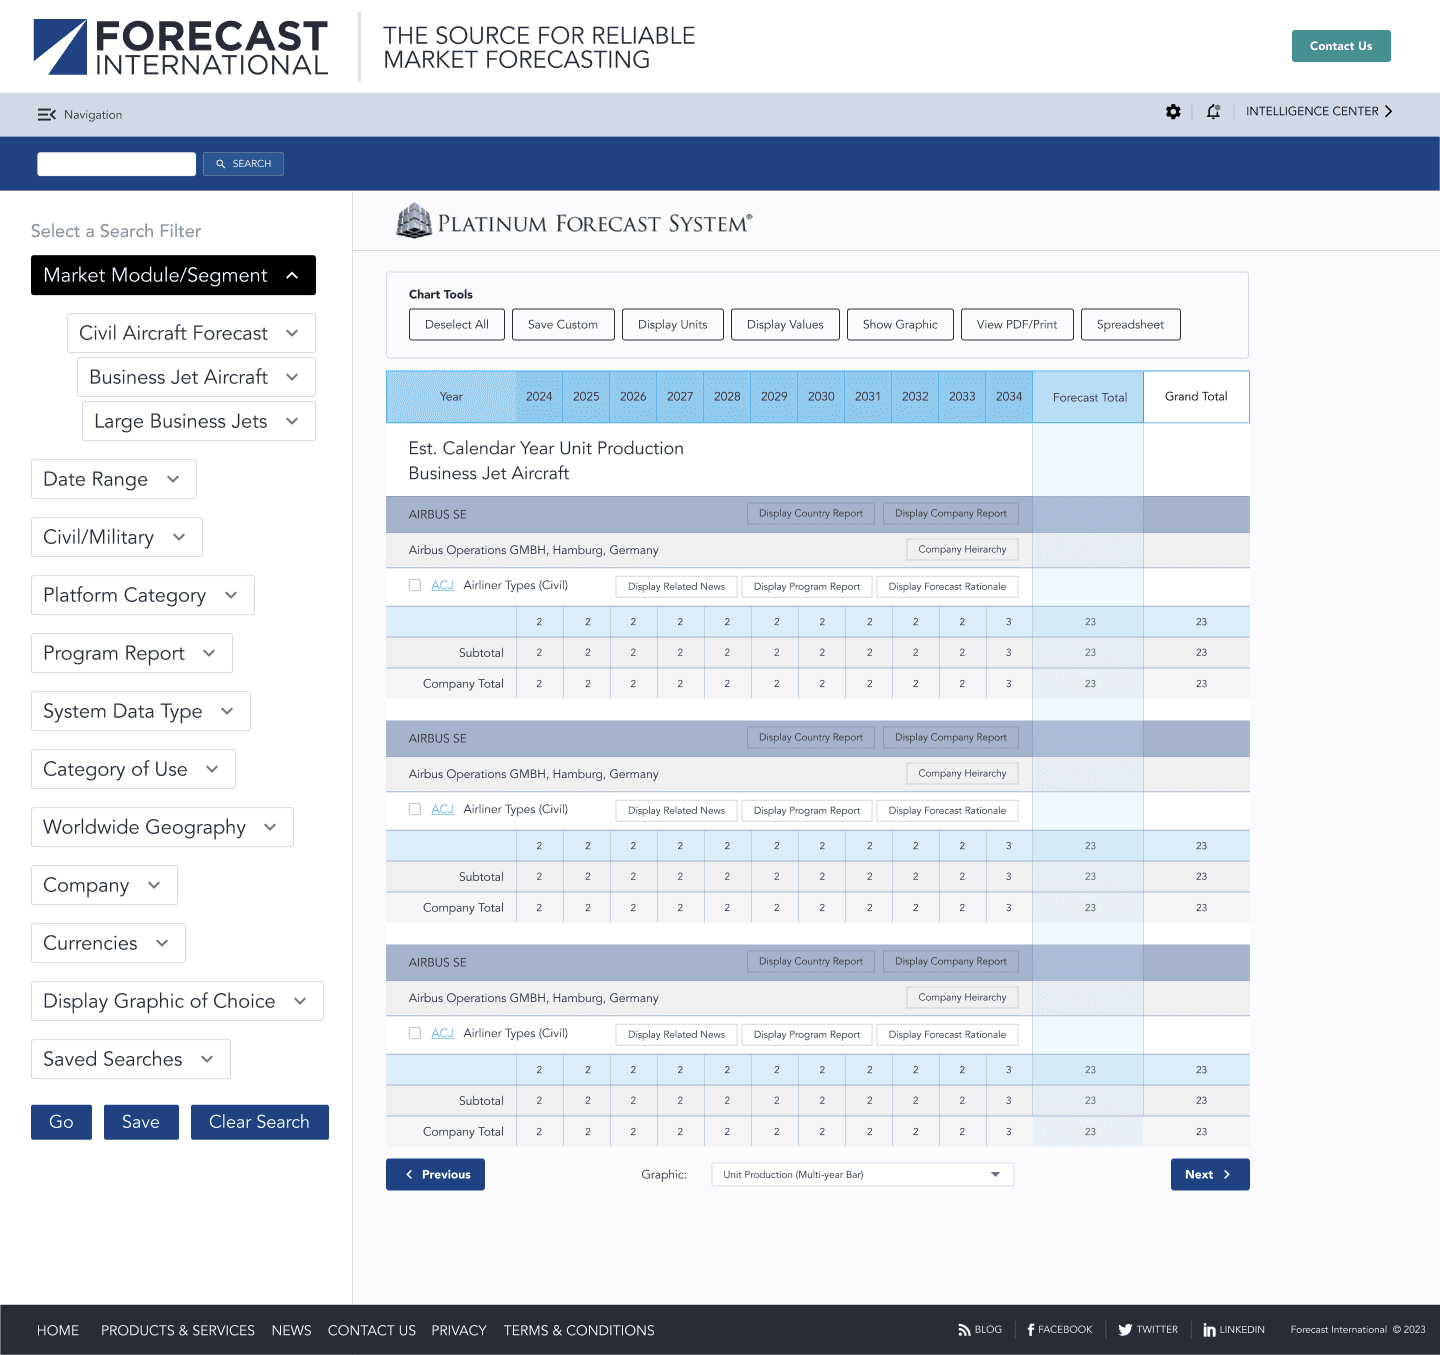
Task: Click the Twitter bird icon
Action: [x=1125, y=1330]
